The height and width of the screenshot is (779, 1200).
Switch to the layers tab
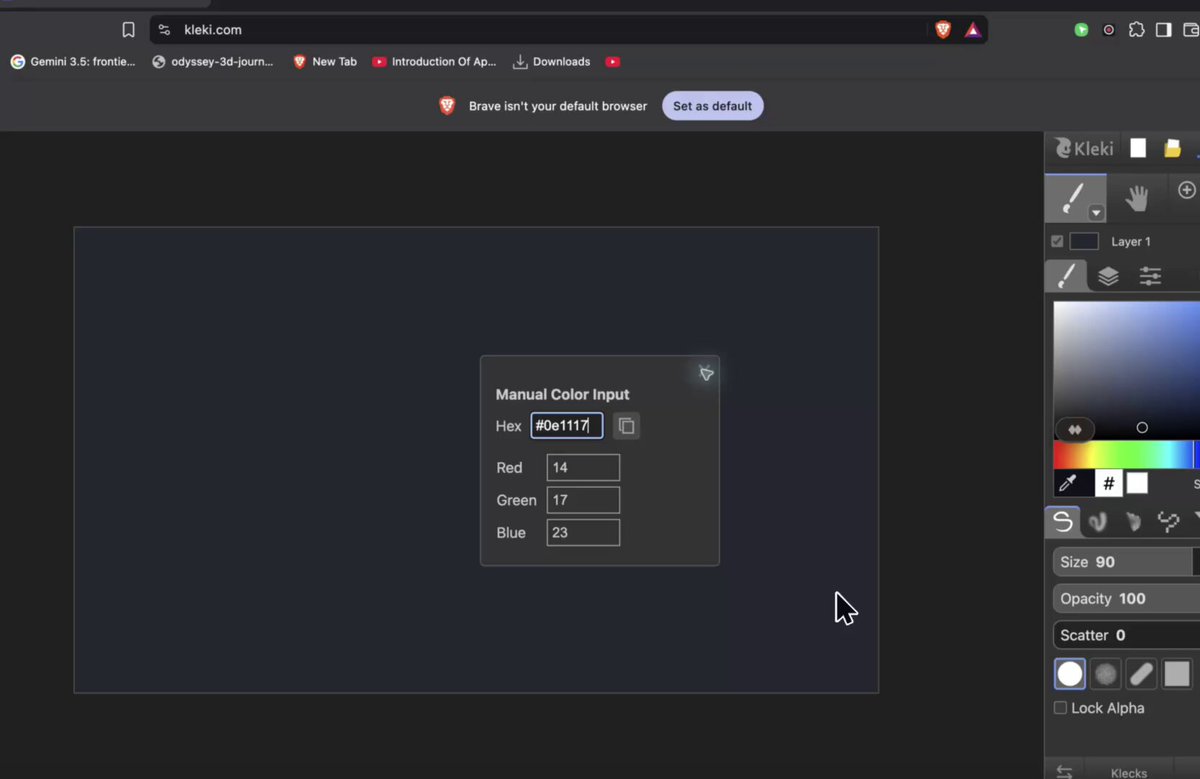click(x=1108, y=276)
